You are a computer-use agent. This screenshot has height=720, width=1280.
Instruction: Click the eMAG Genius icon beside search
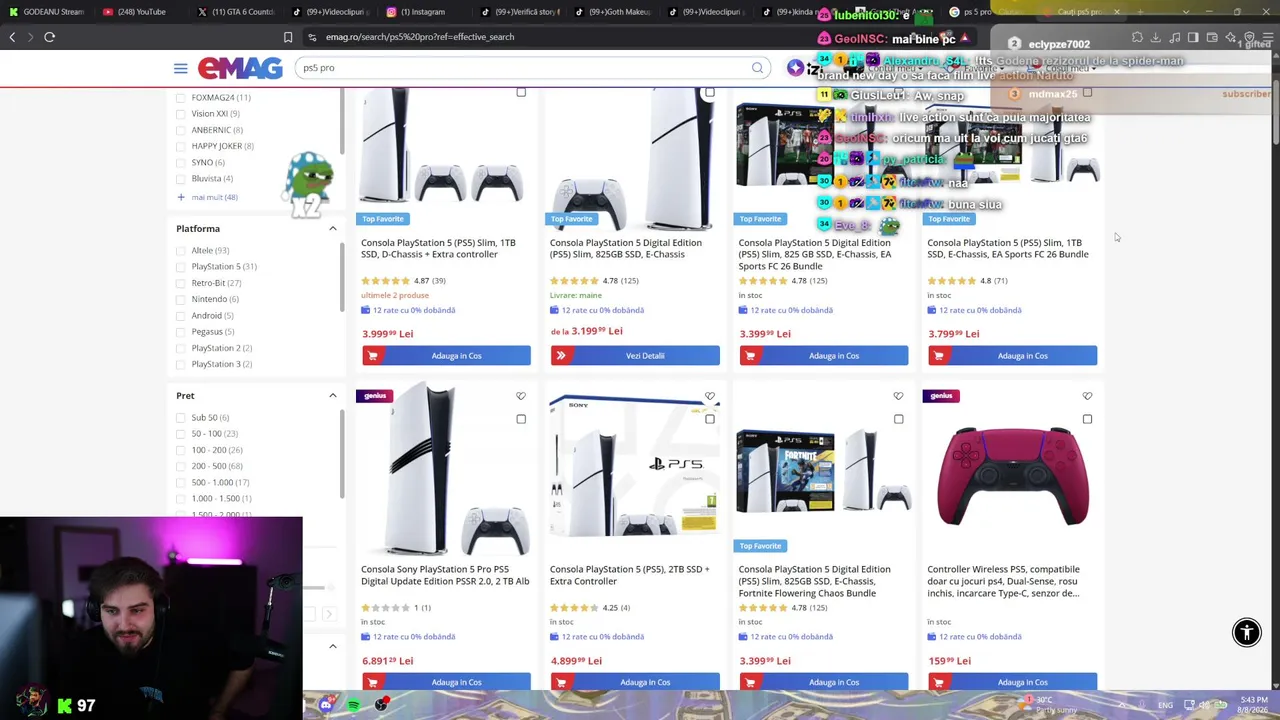pyautogui.click(x=795, y=68)
